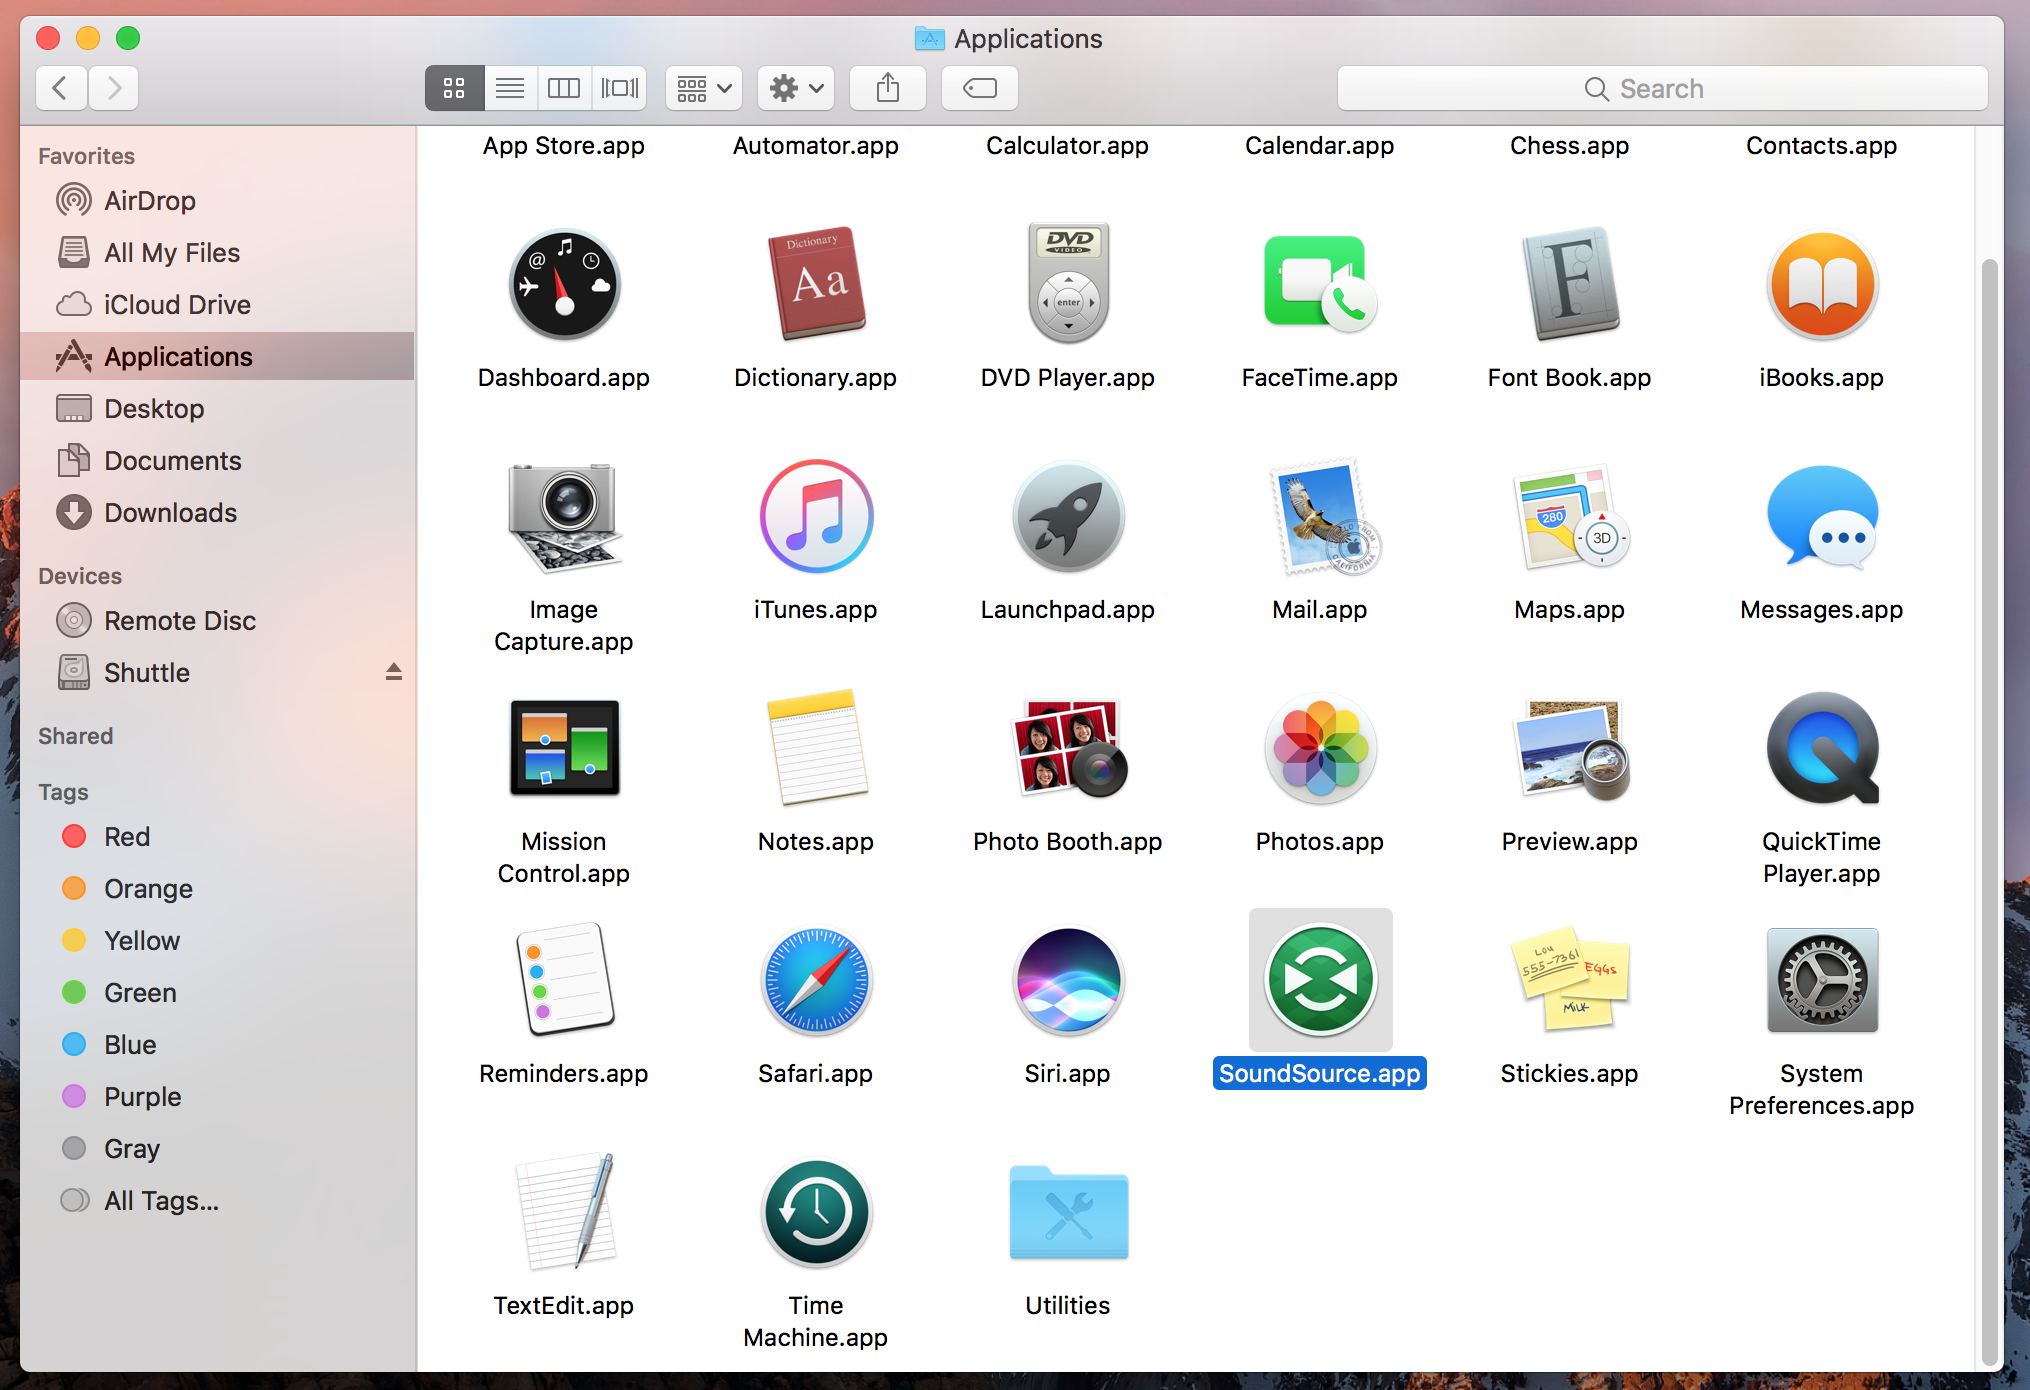Viewport: 2030px width, 1390px height.
Task: Click the Contacts.app label
Action: (x=1822, y=146)
